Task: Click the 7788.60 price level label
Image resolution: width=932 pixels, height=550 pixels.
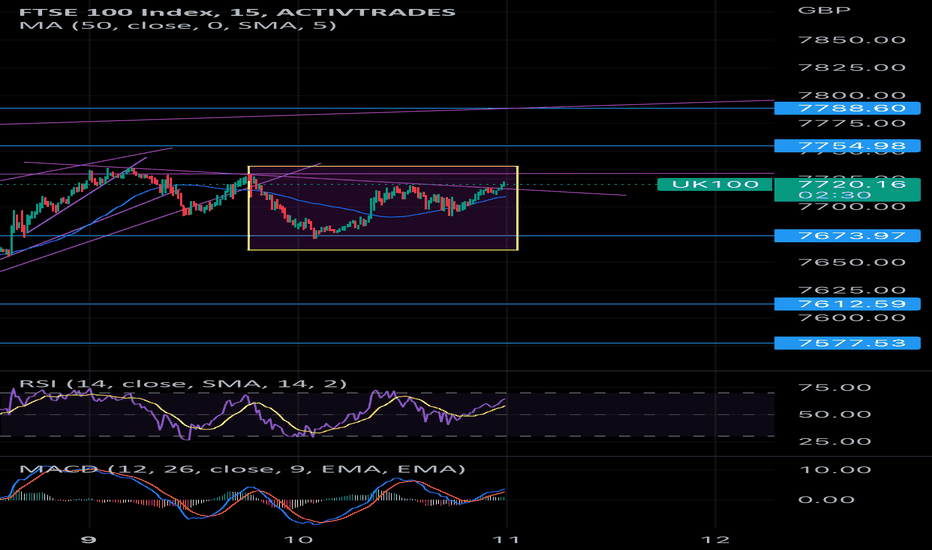Action: 848,108
